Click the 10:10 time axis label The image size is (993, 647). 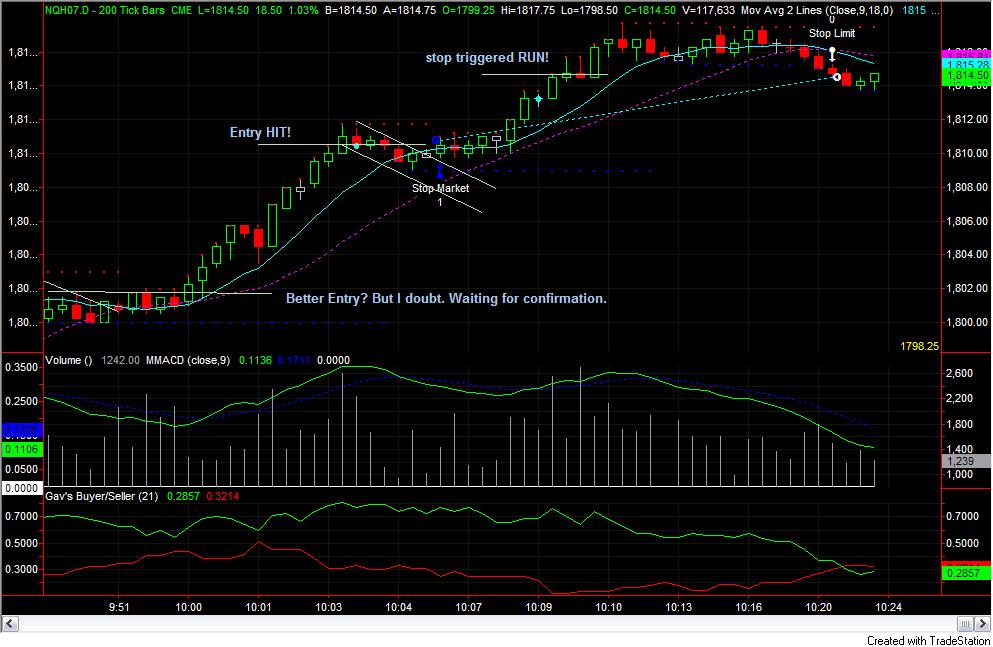(x=608, y=607)
